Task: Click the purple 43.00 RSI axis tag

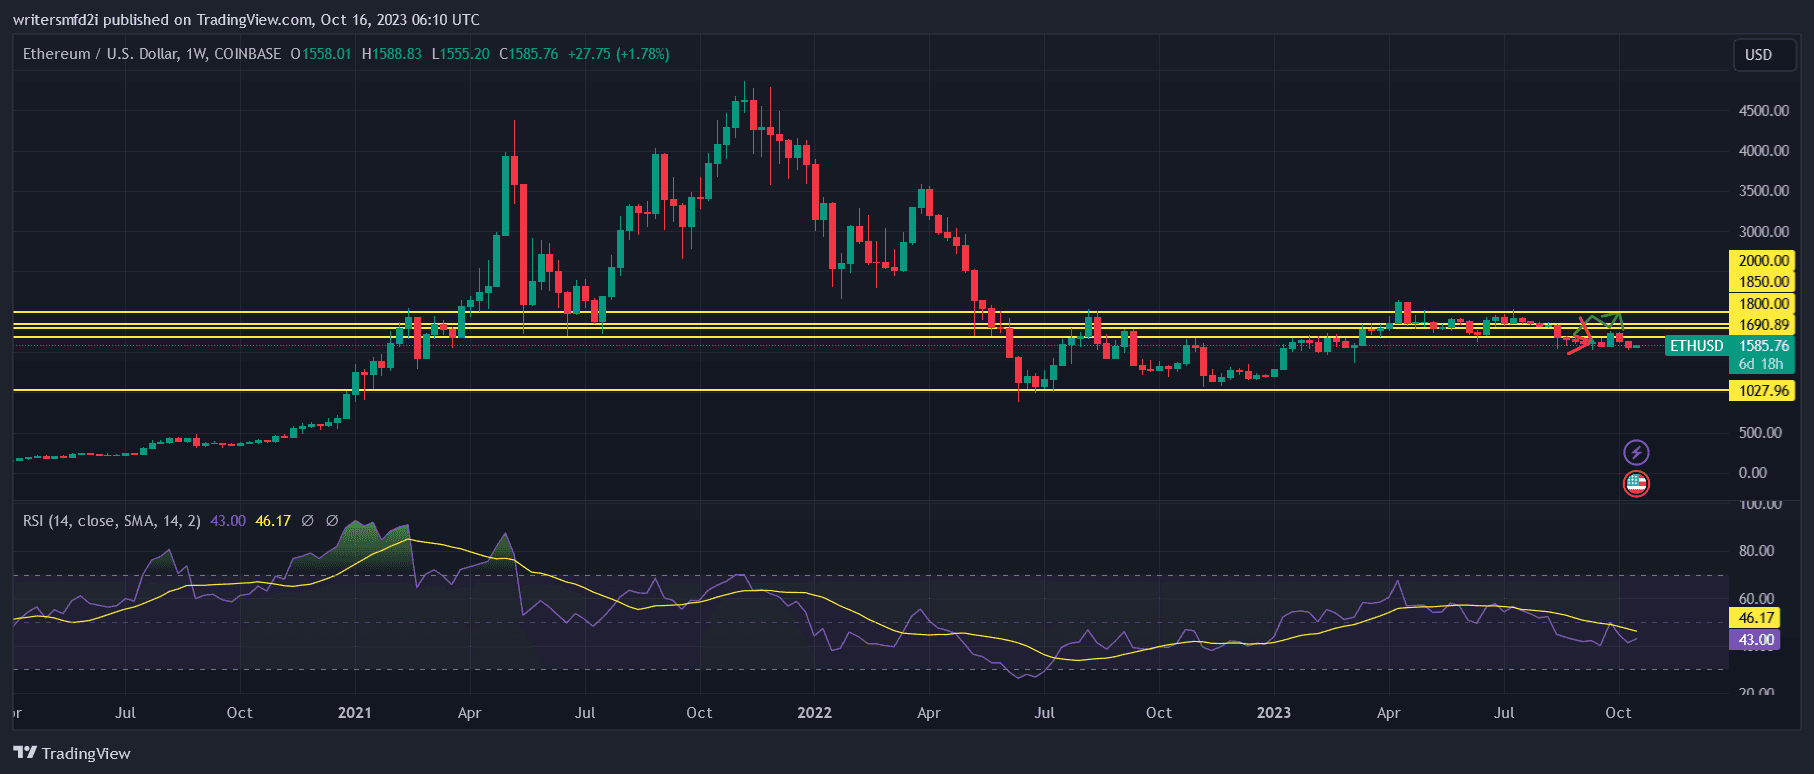Action: point(1755,640)
